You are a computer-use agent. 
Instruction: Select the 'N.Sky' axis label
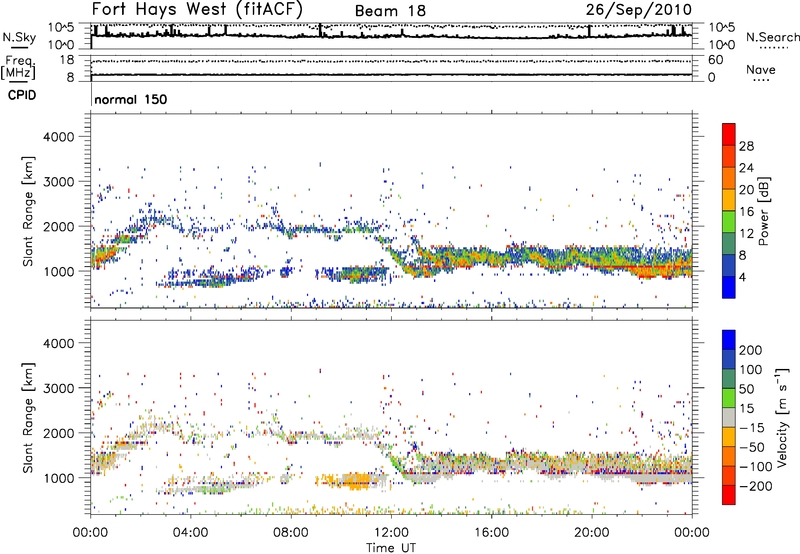tap(19, 37)
